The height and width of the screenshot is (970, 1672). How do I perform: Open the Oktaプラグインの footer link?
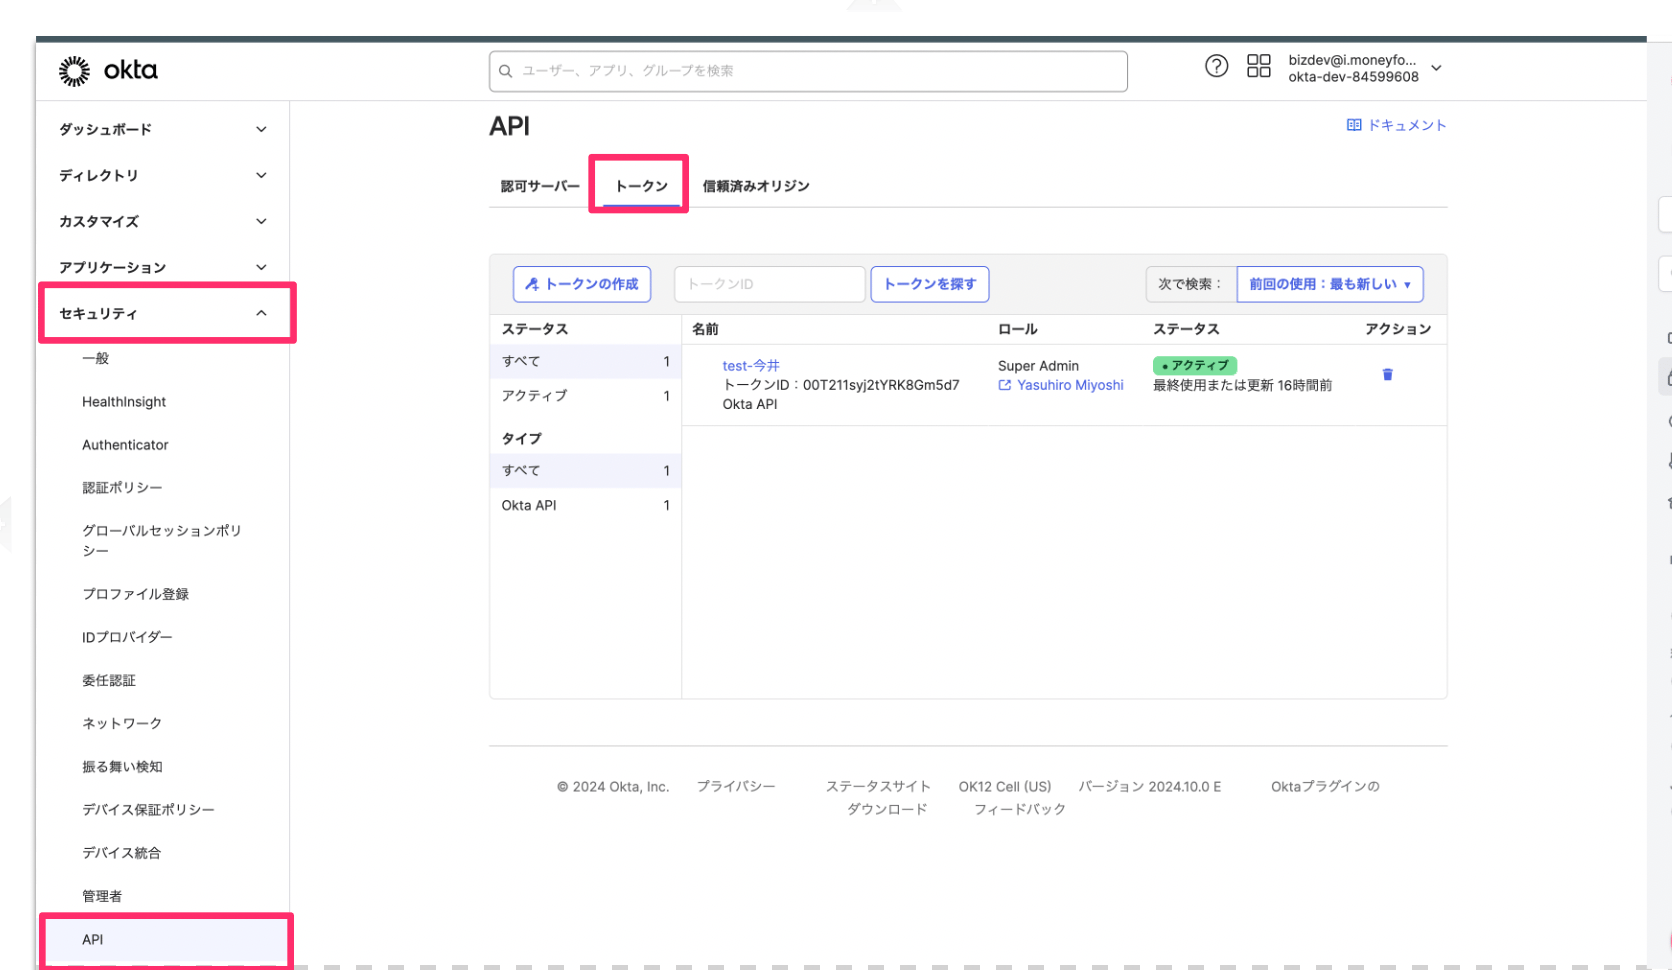1325,786
